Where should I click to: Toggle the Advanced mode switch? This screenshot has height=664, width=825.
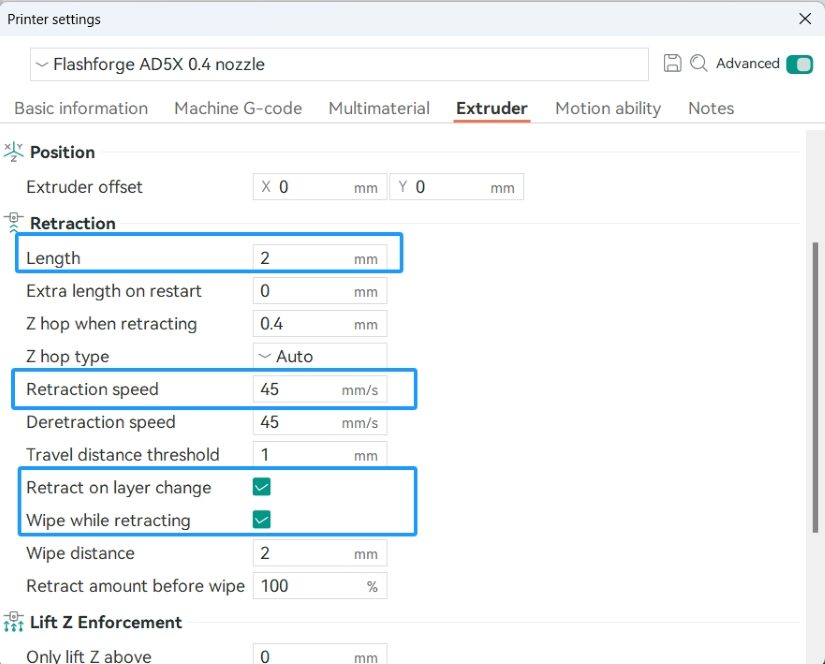799,64
